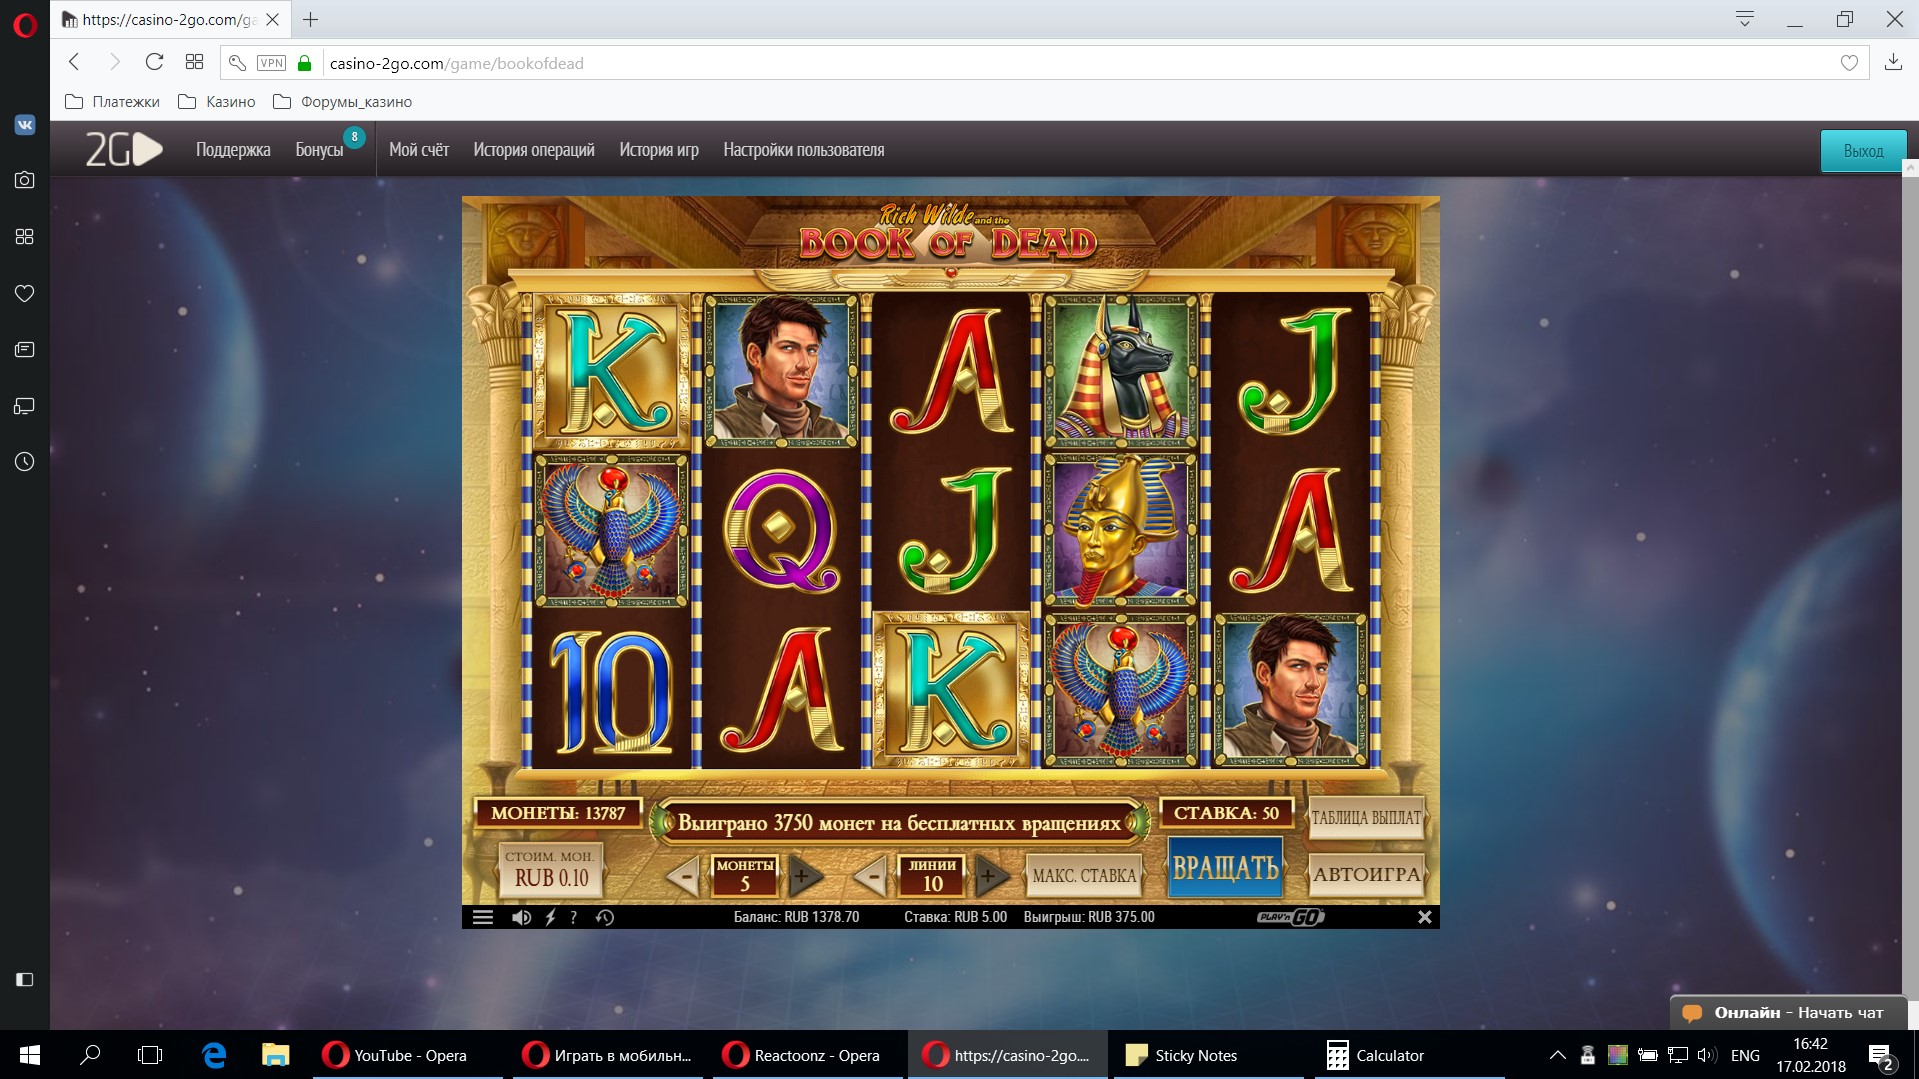Viewport: 1919px width, 1079px height.
Task: Open История игр page
Action: tap(659, 150)
